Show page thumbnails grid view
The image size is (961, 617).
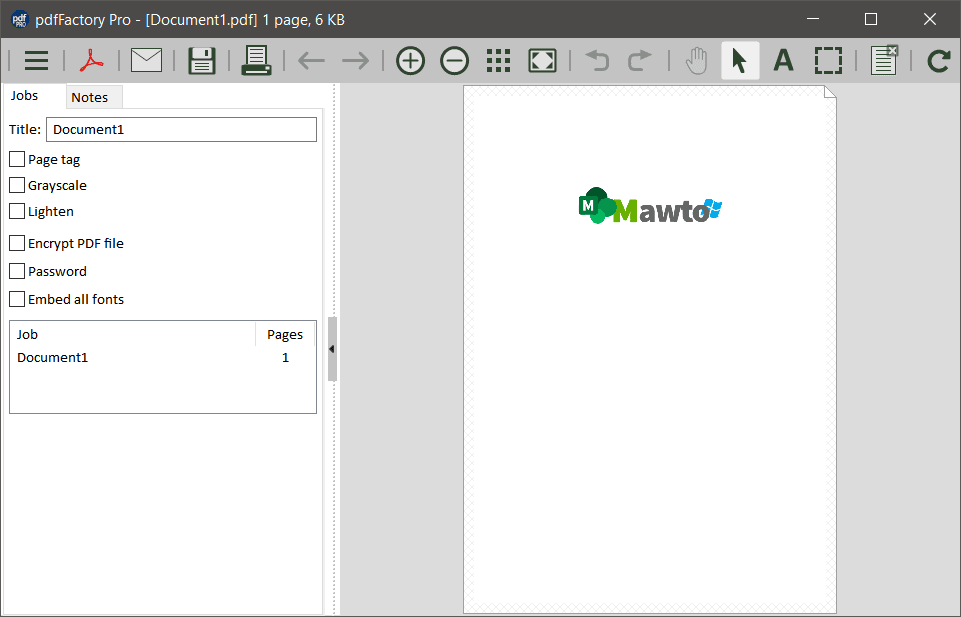click(498, 61)
